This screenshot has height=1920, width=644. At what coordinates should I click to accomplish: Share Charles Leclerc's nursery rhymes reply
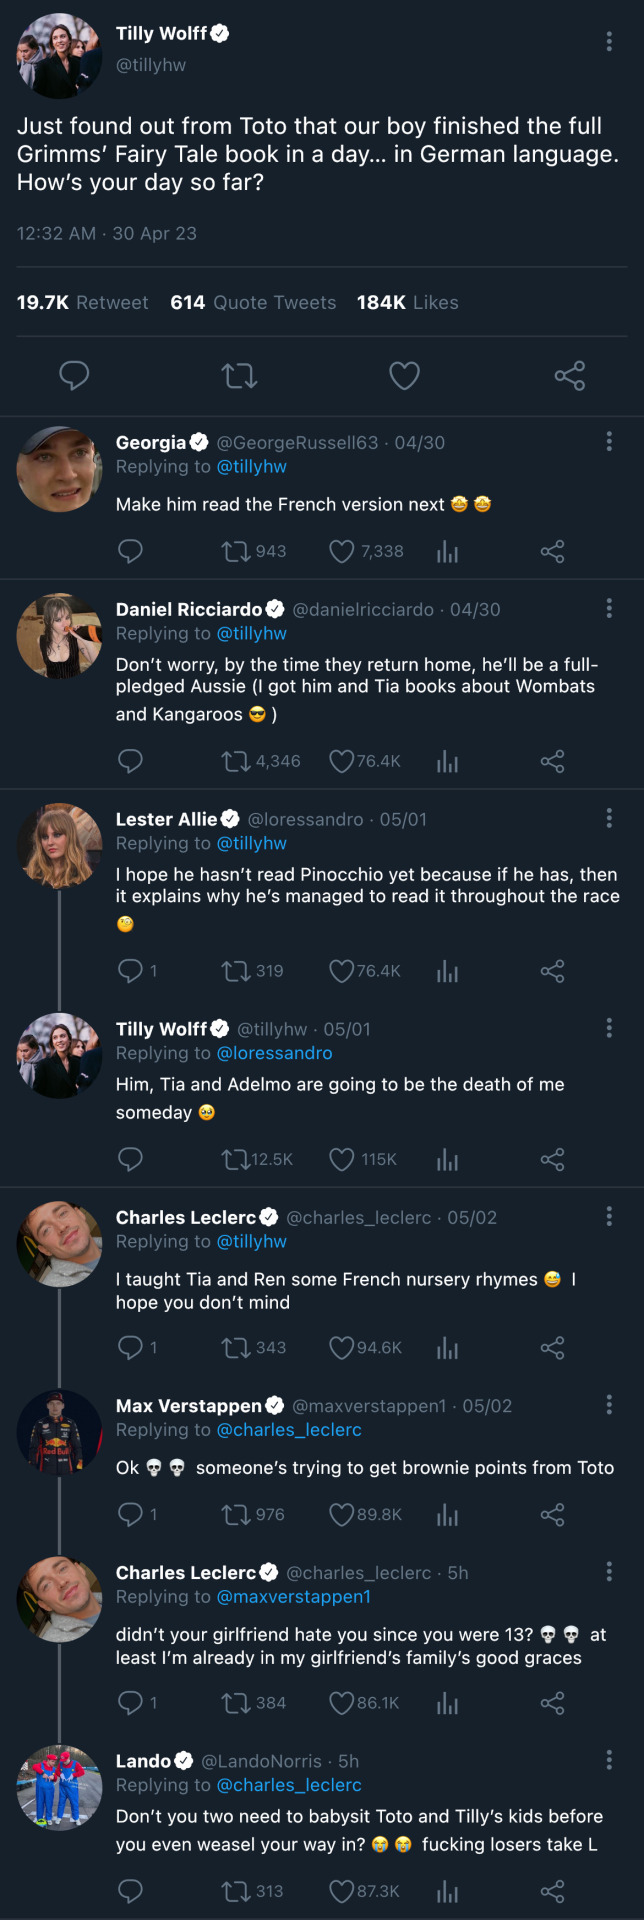tap(552, 1348)
